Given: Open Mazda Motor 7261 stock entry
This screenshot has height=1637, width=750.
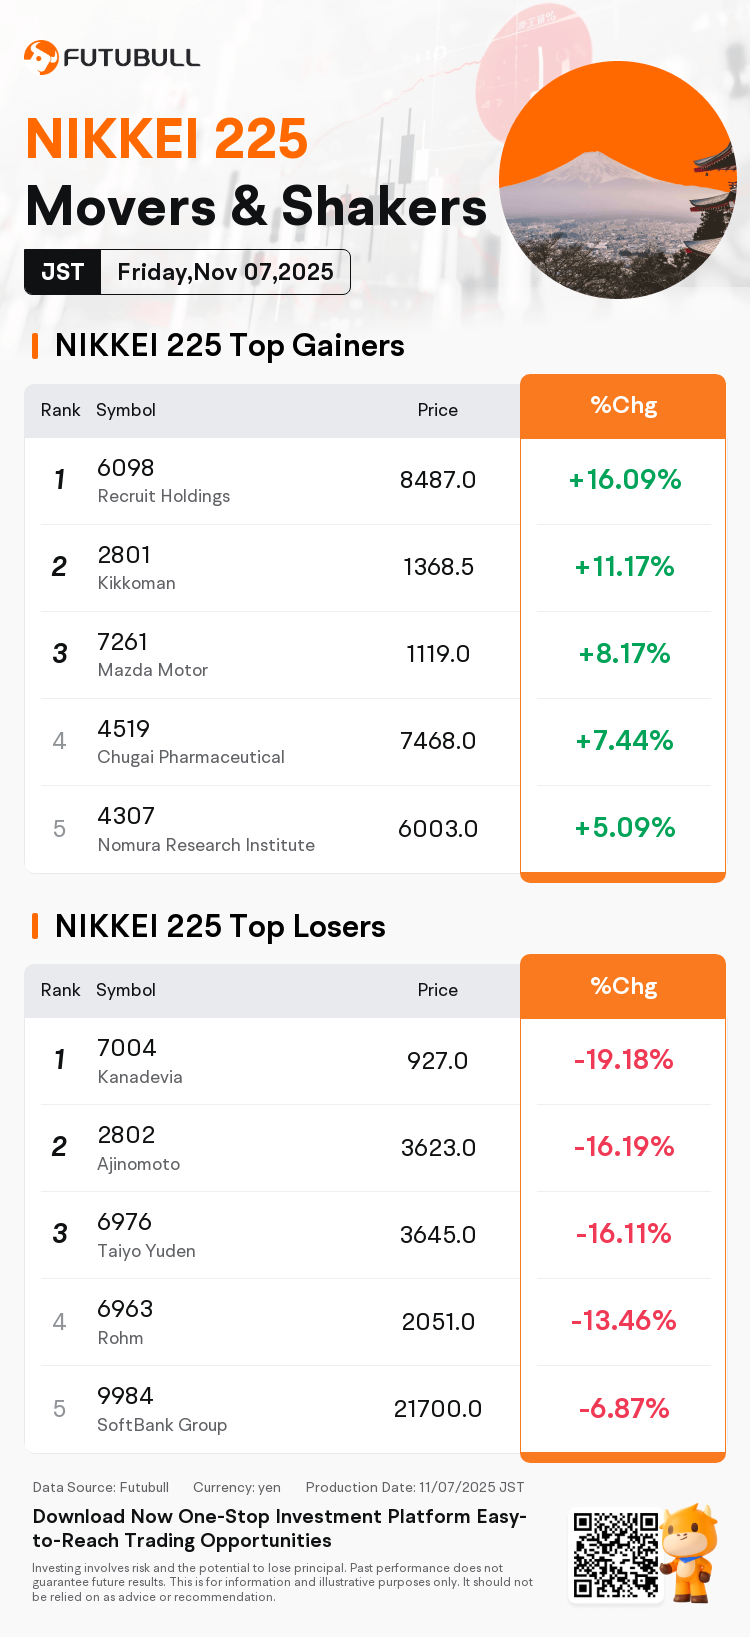Looking at the screenshot, I should pos(152,655).
